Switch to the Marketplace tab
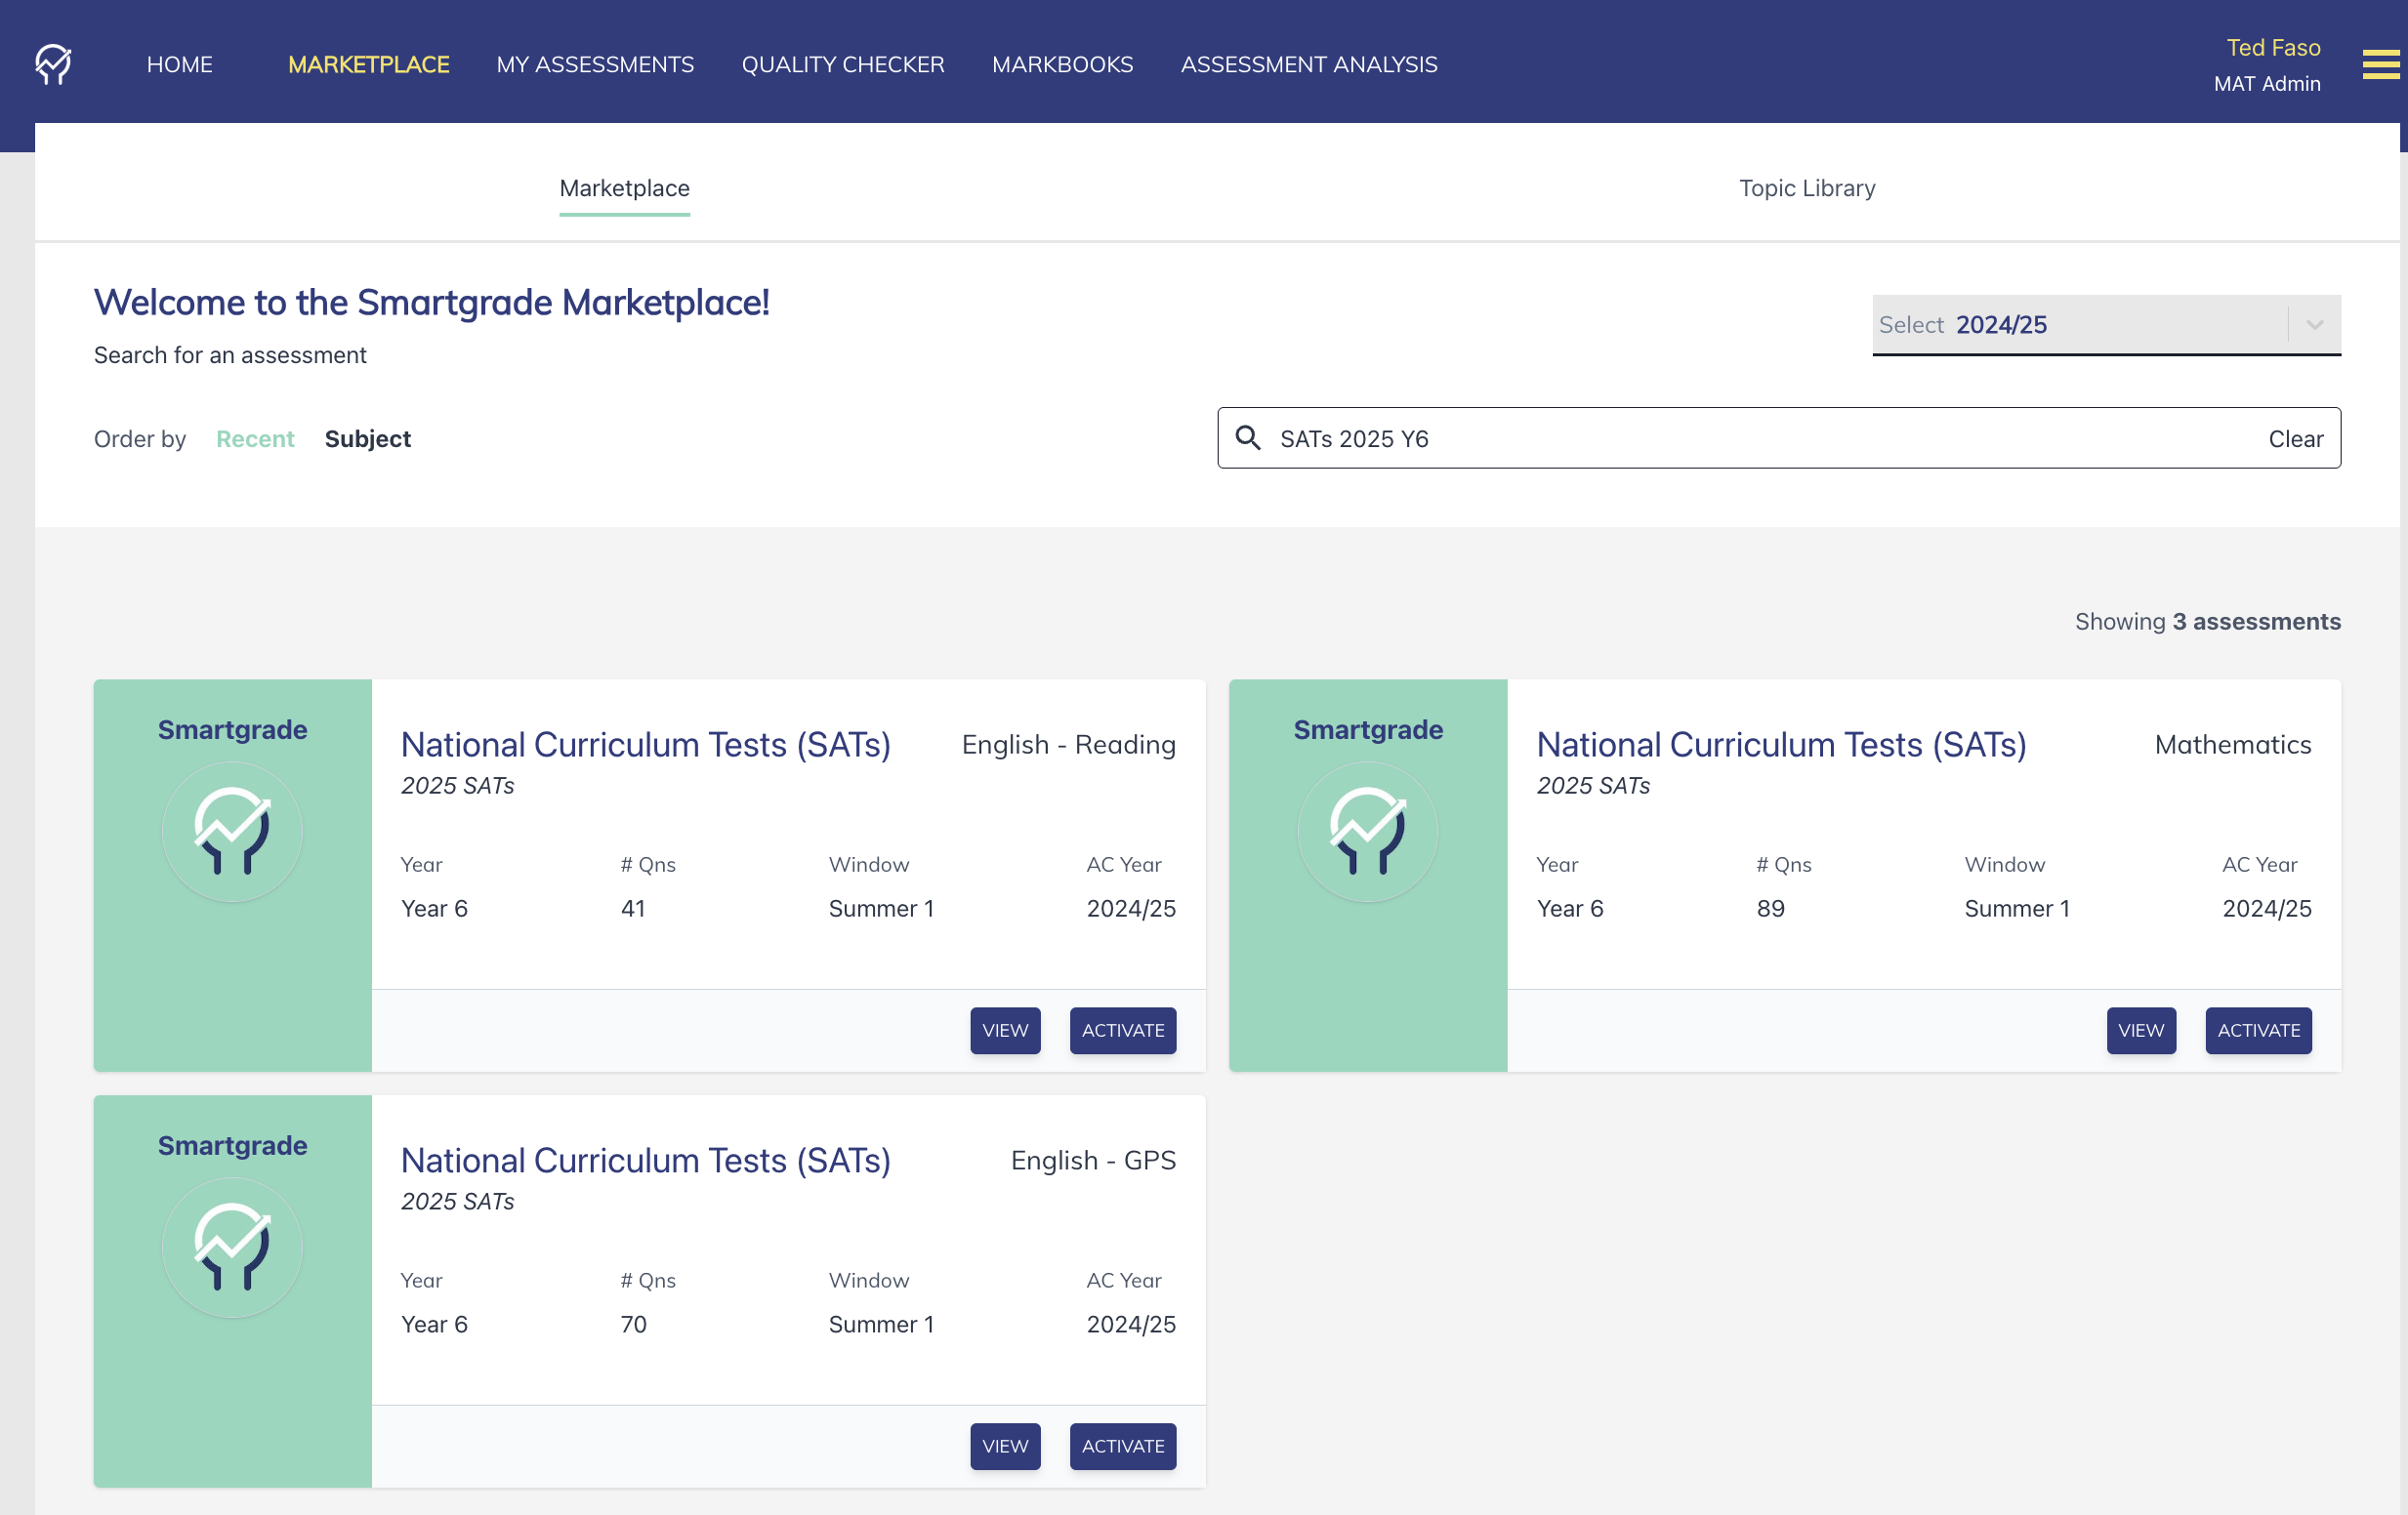 pos(624,188)
